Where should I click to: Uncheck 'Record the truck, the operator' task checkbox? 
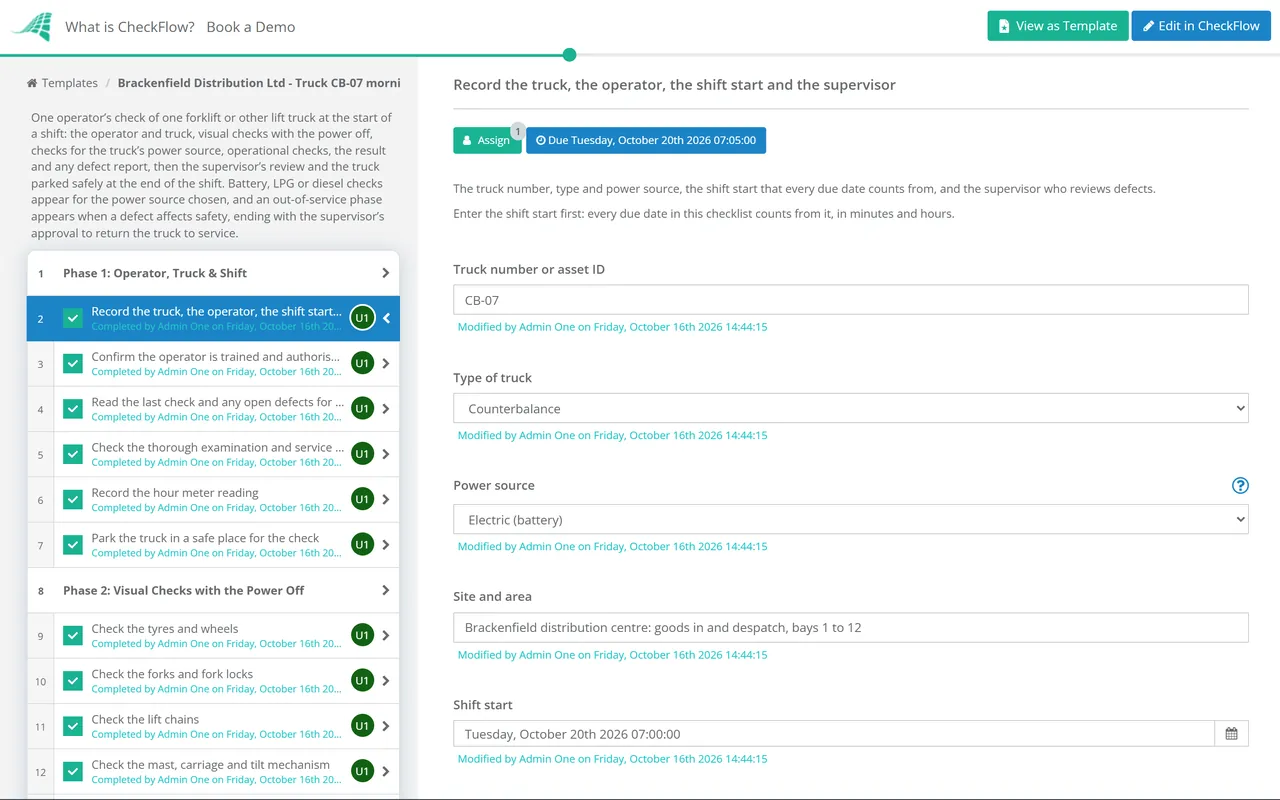[73, 318]
